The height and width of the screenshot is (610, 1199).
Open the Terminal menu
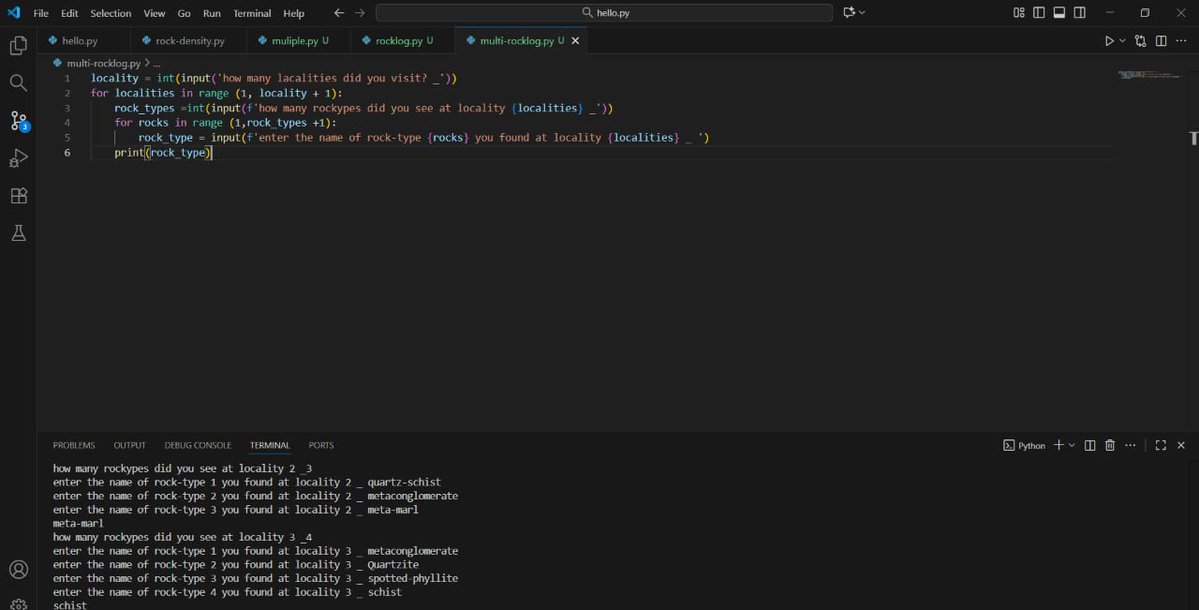coord(251,13)
